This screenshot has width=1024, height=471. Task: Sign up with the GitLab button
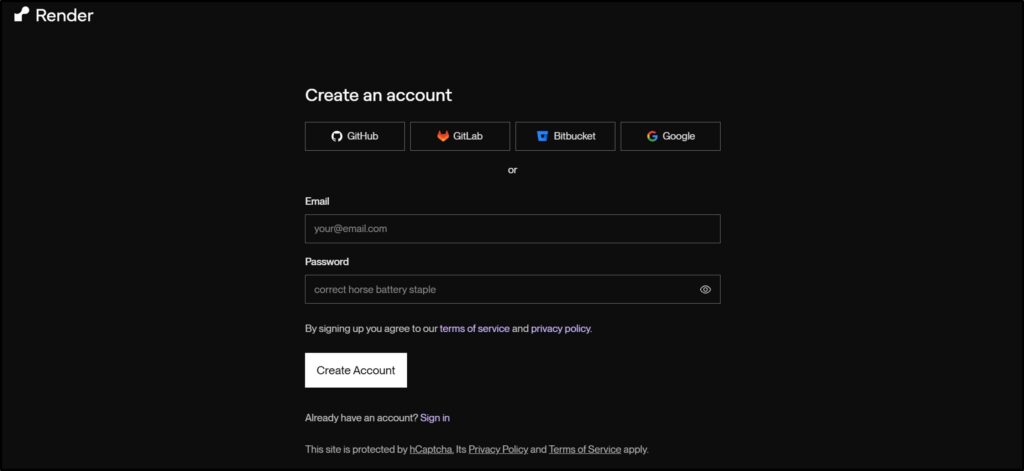tap(460, 137)
